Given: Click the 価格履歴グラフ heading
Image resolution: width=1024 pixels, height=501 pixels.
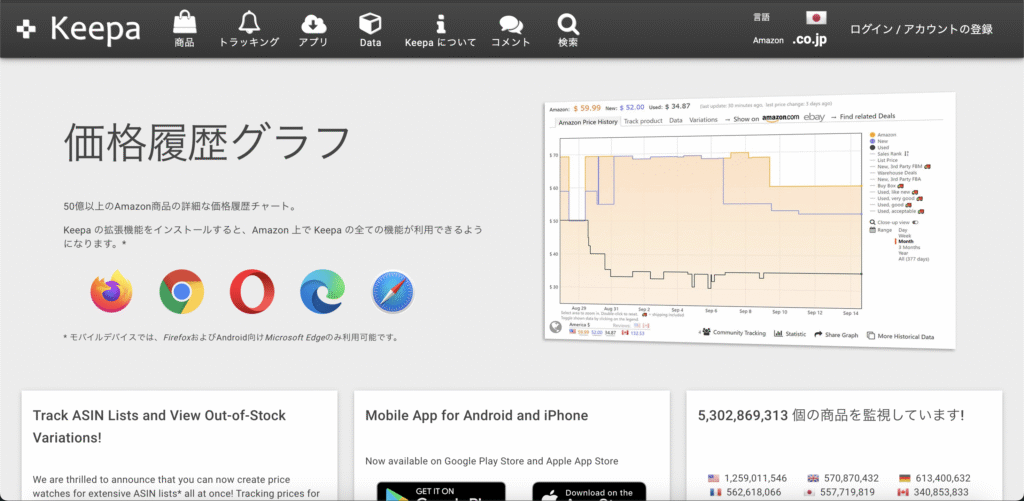Looking at the screenshot, I should coord(208,142).
